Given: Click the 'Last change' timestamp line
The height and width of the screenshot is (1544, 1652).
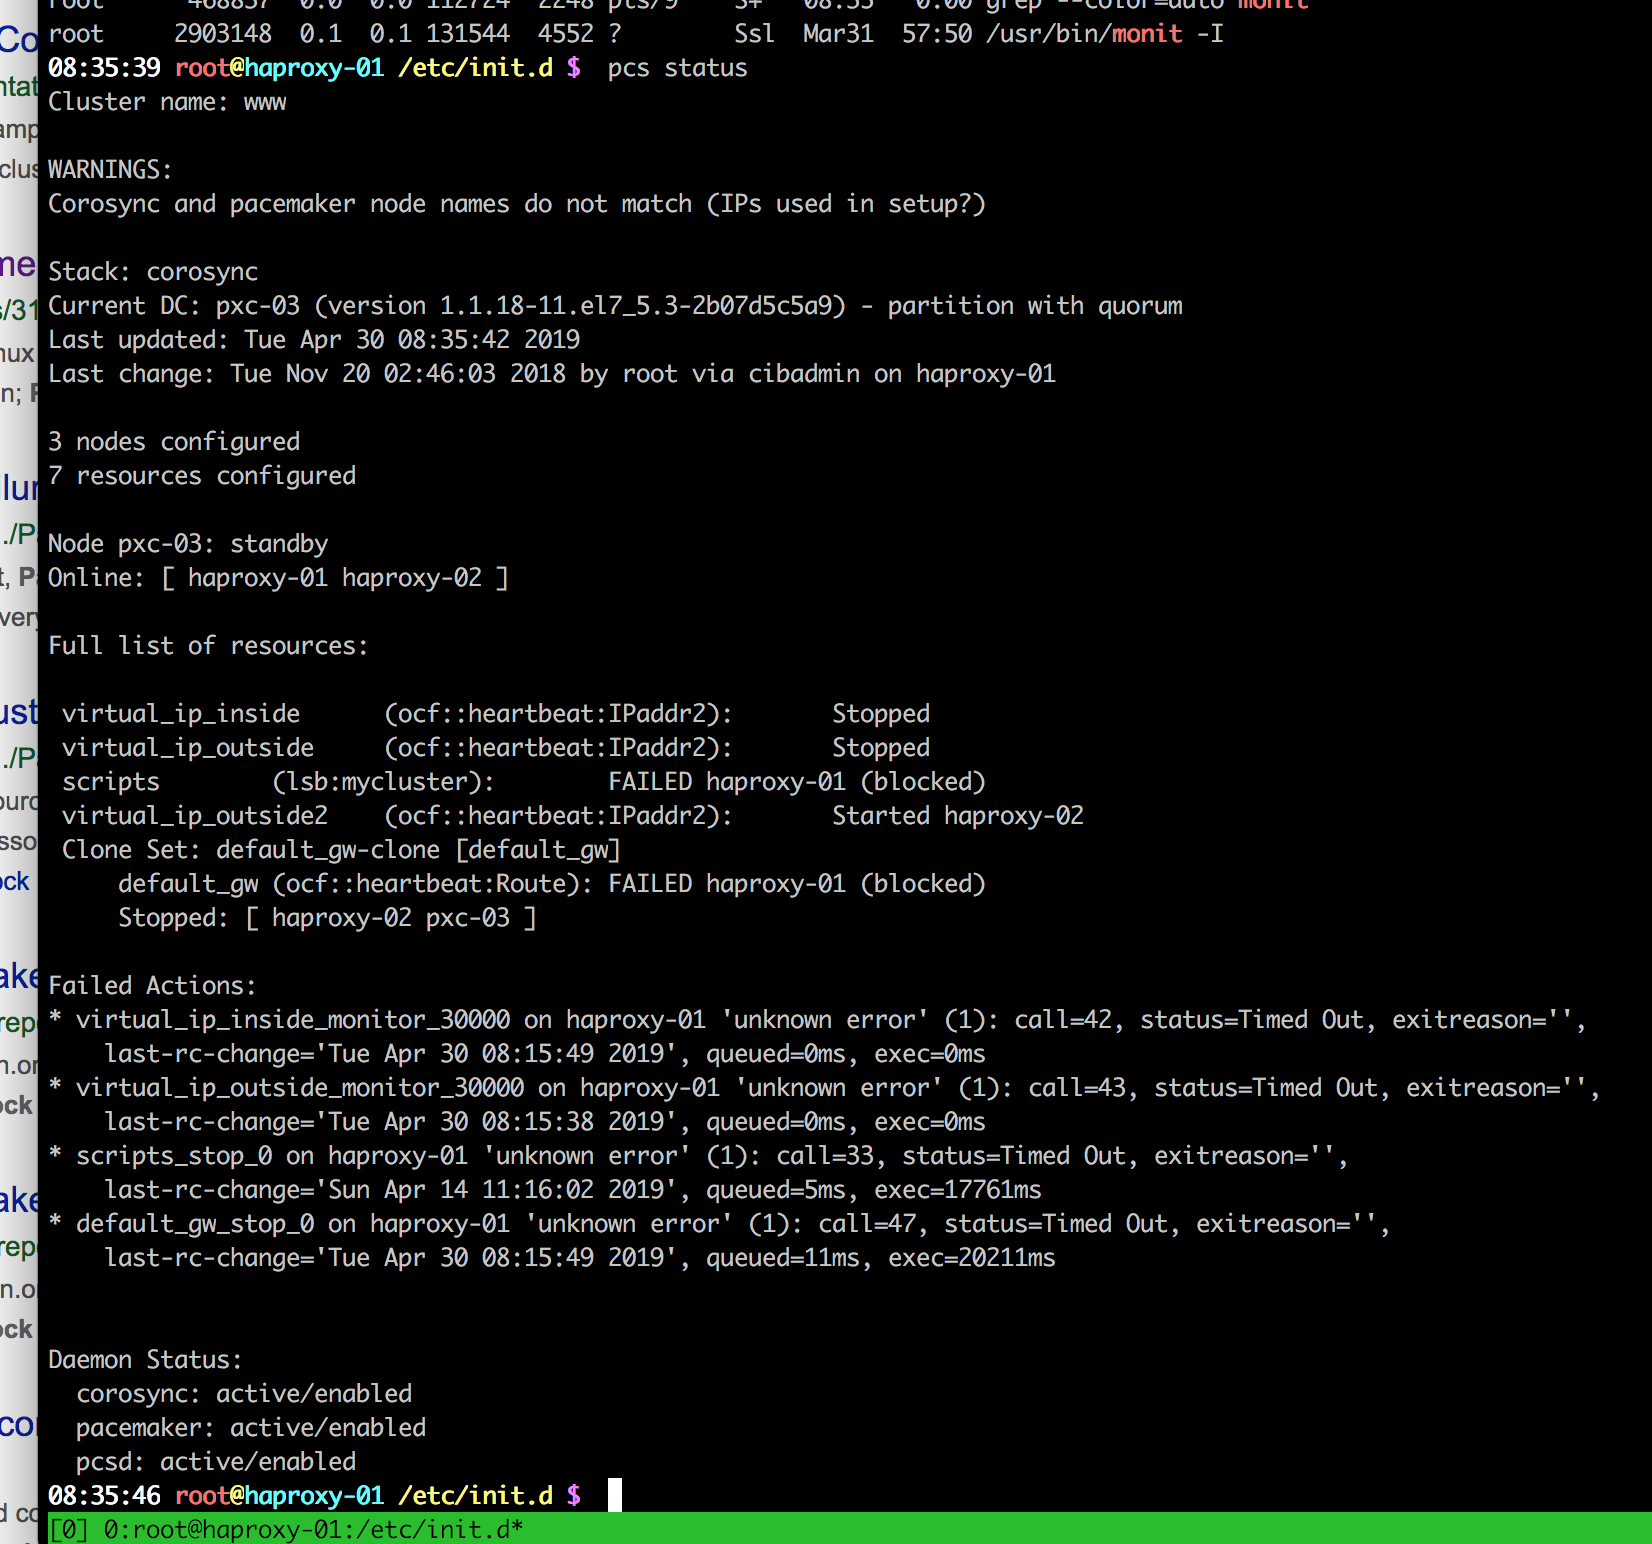Looking at the screenshot, I should 551,374.
